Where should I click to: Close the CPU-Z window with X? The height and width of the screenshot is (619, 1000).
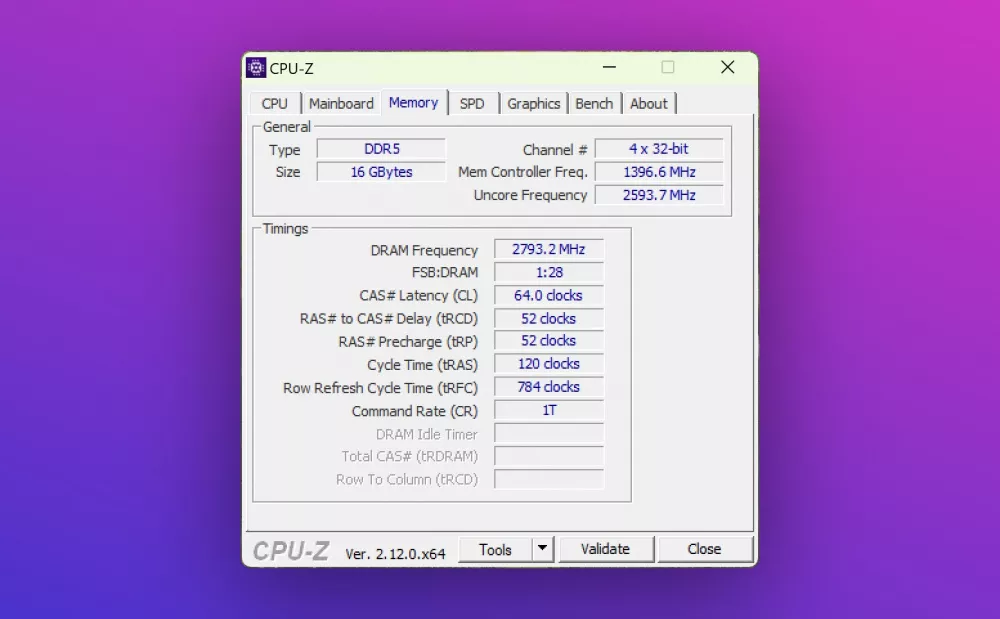(728, 67)
